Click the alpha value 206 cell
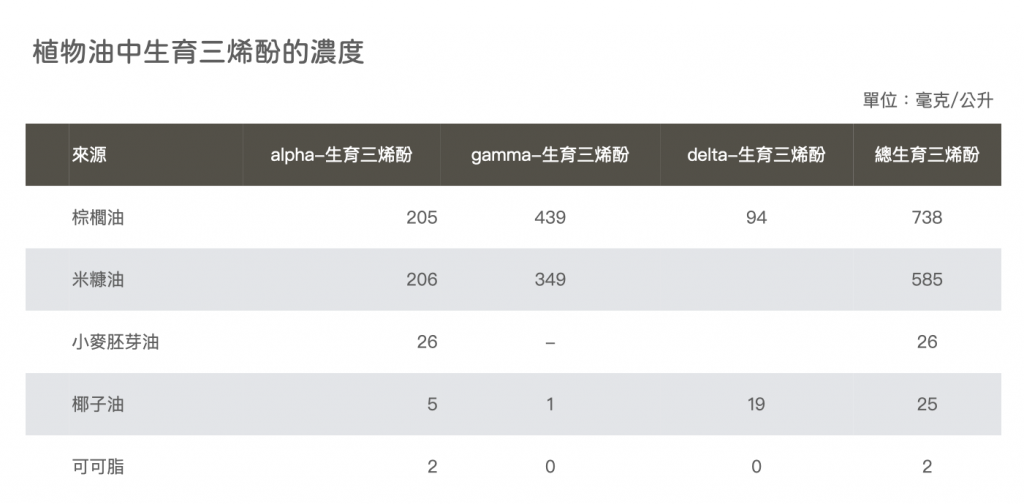 coord(422,280)
